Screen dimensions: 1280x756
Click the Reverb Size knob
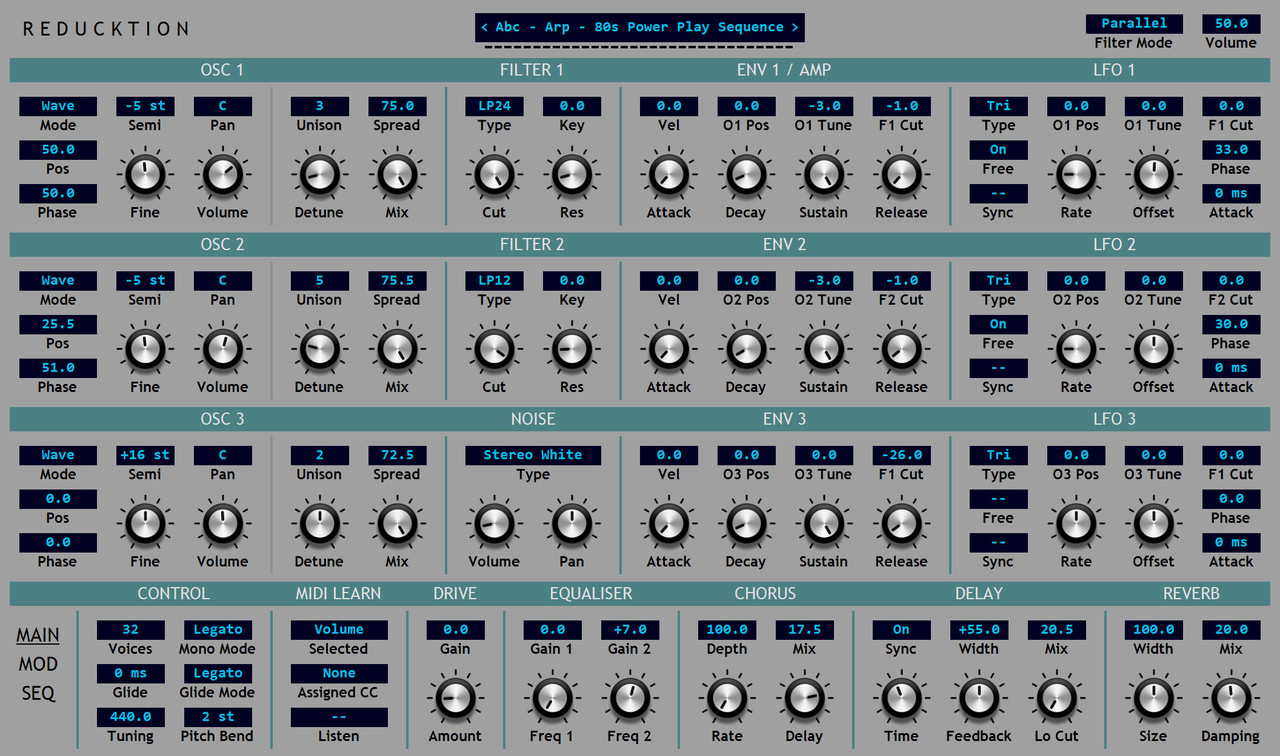[x=1153, y=698]
